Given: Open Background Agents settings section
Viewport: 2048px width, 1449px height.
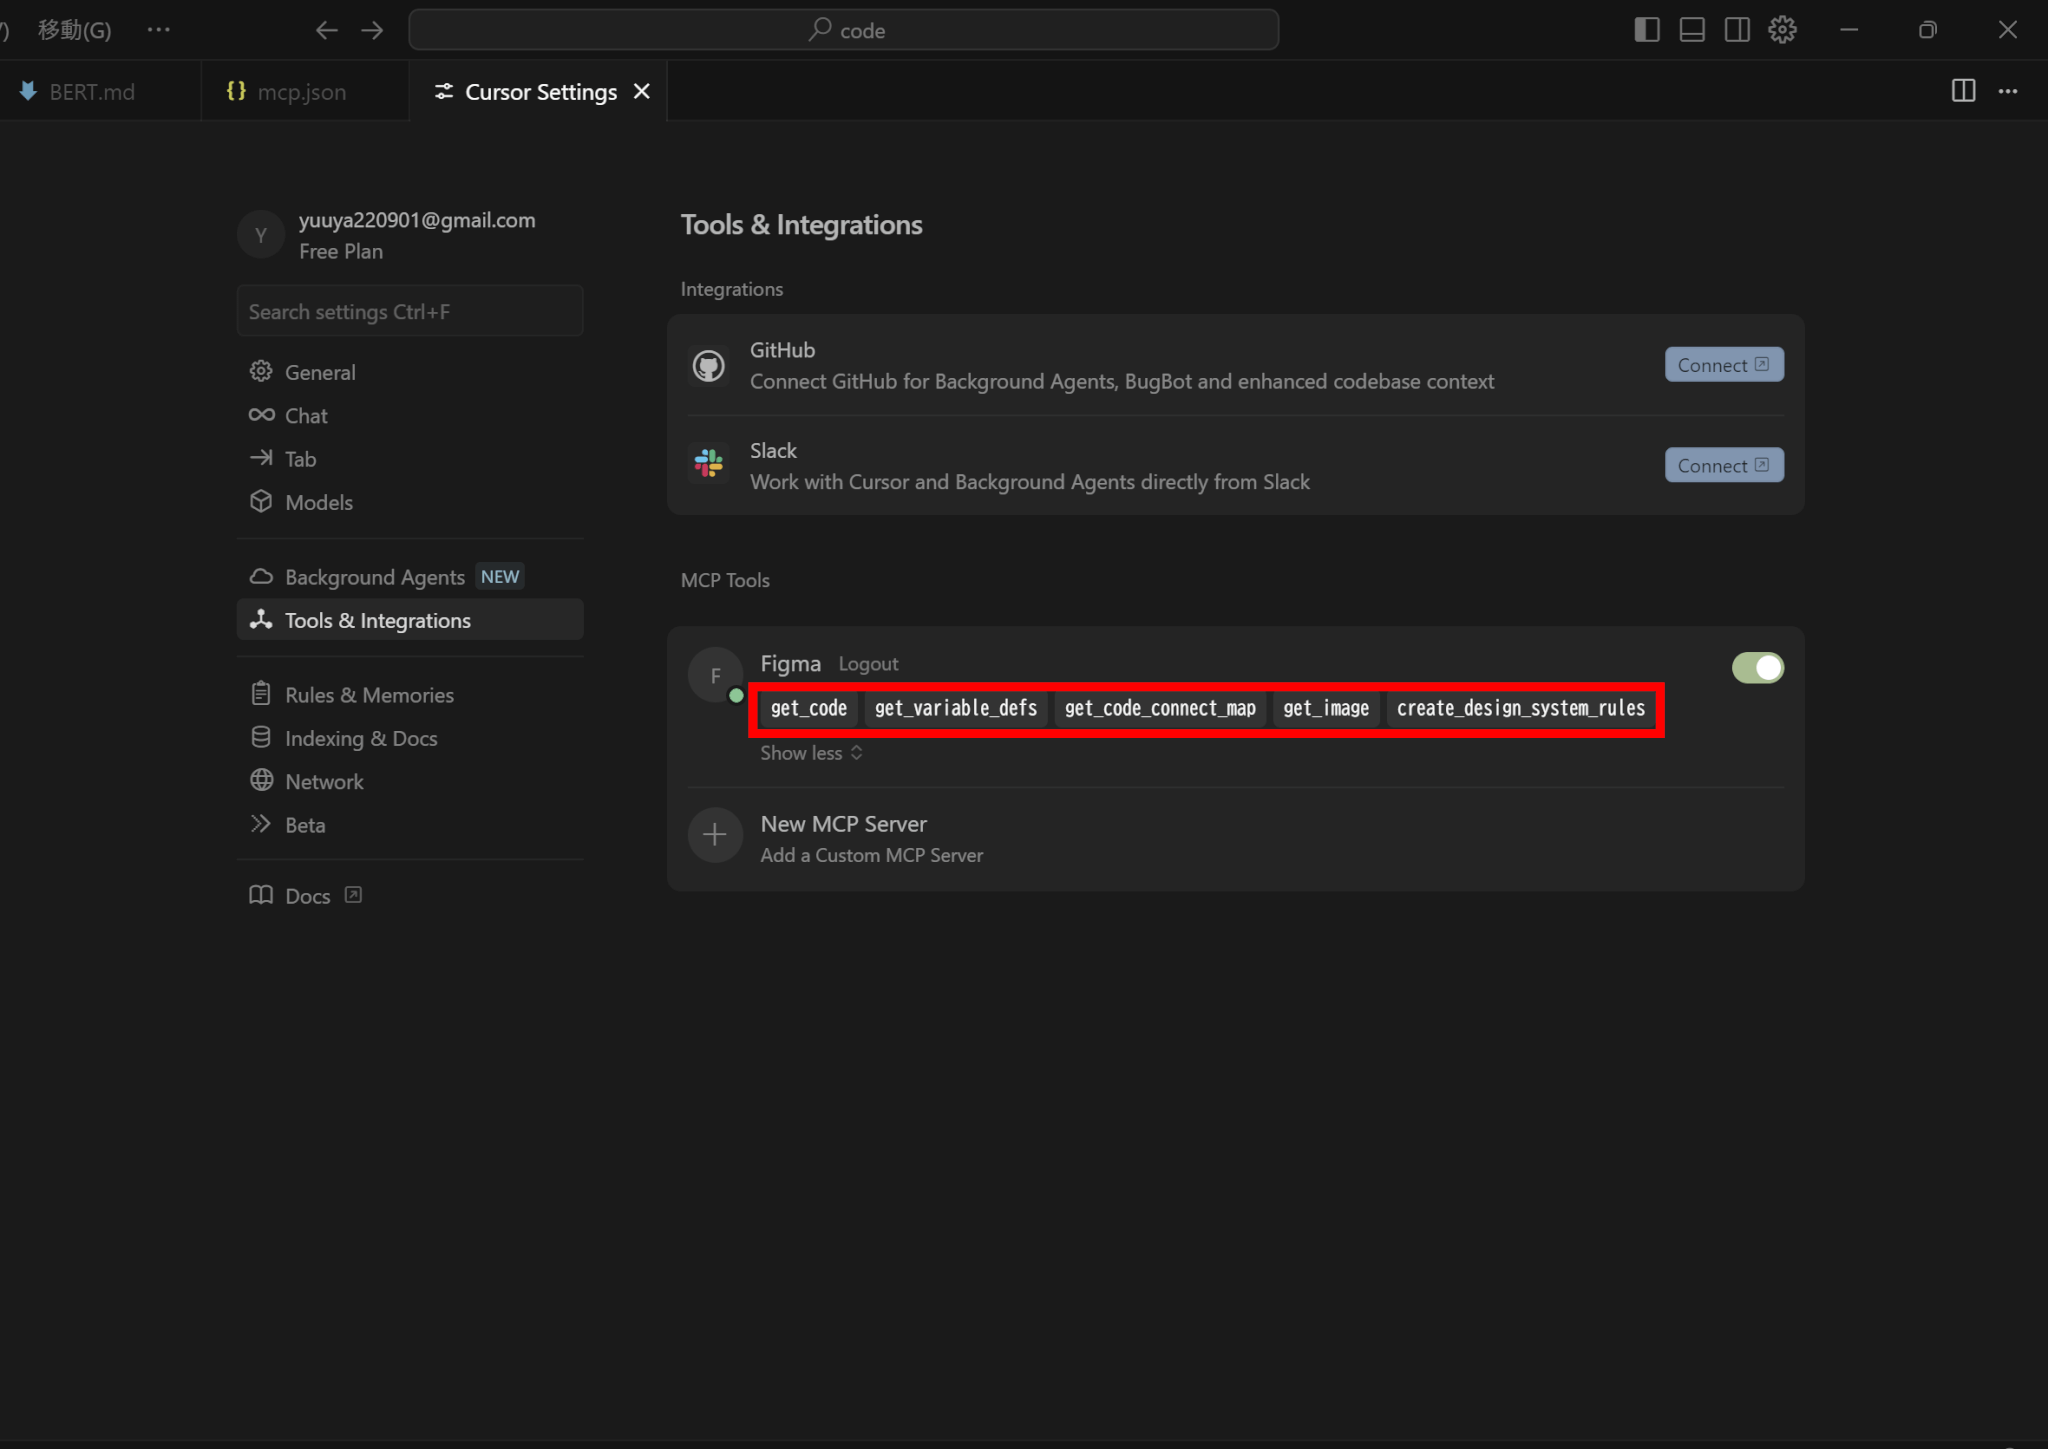Looking at the screenshot, I should 410,577.
